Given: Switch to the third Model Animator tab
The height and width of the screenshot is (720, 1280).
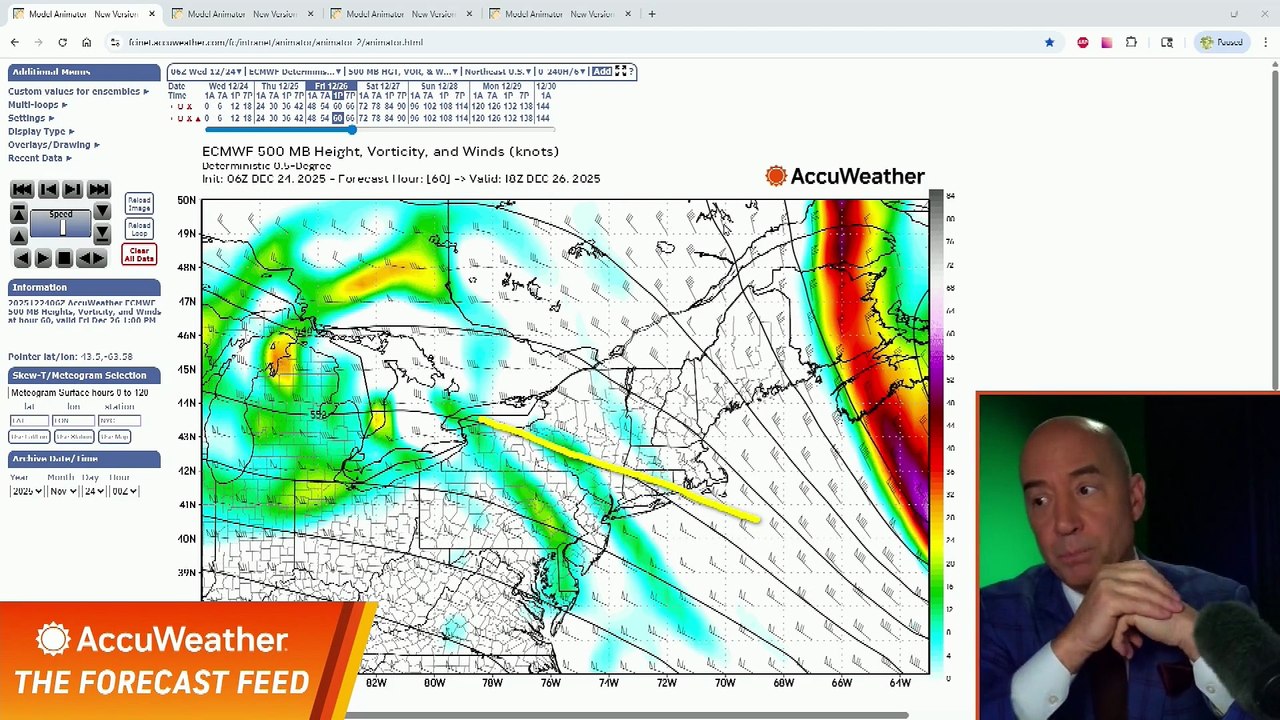Looking at the screenshot, I should (399, 14).
